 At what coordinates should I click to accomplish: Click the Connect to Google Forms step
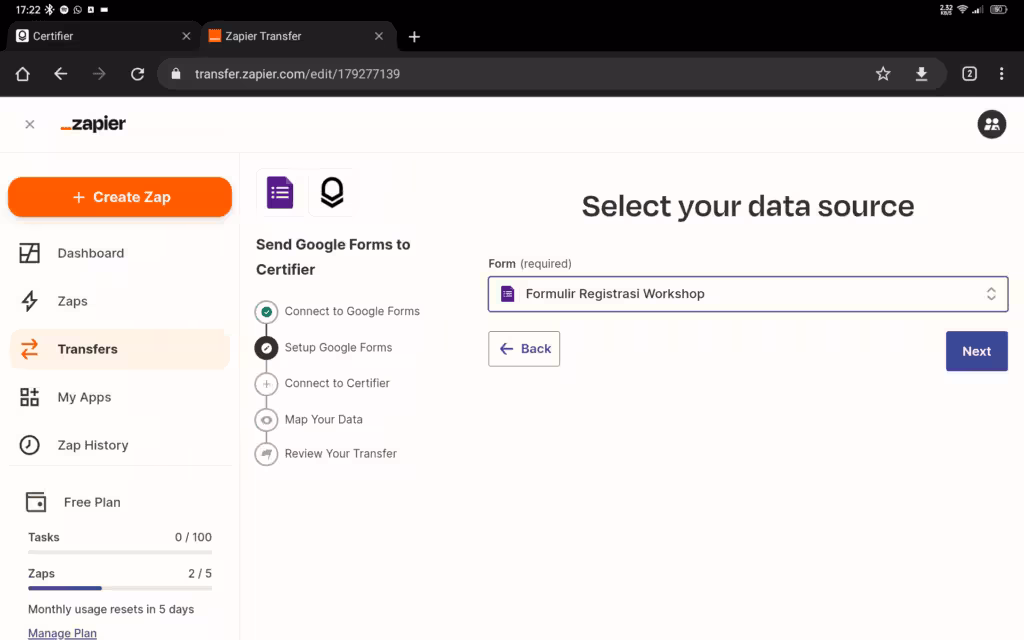click(x=352, y=312)
